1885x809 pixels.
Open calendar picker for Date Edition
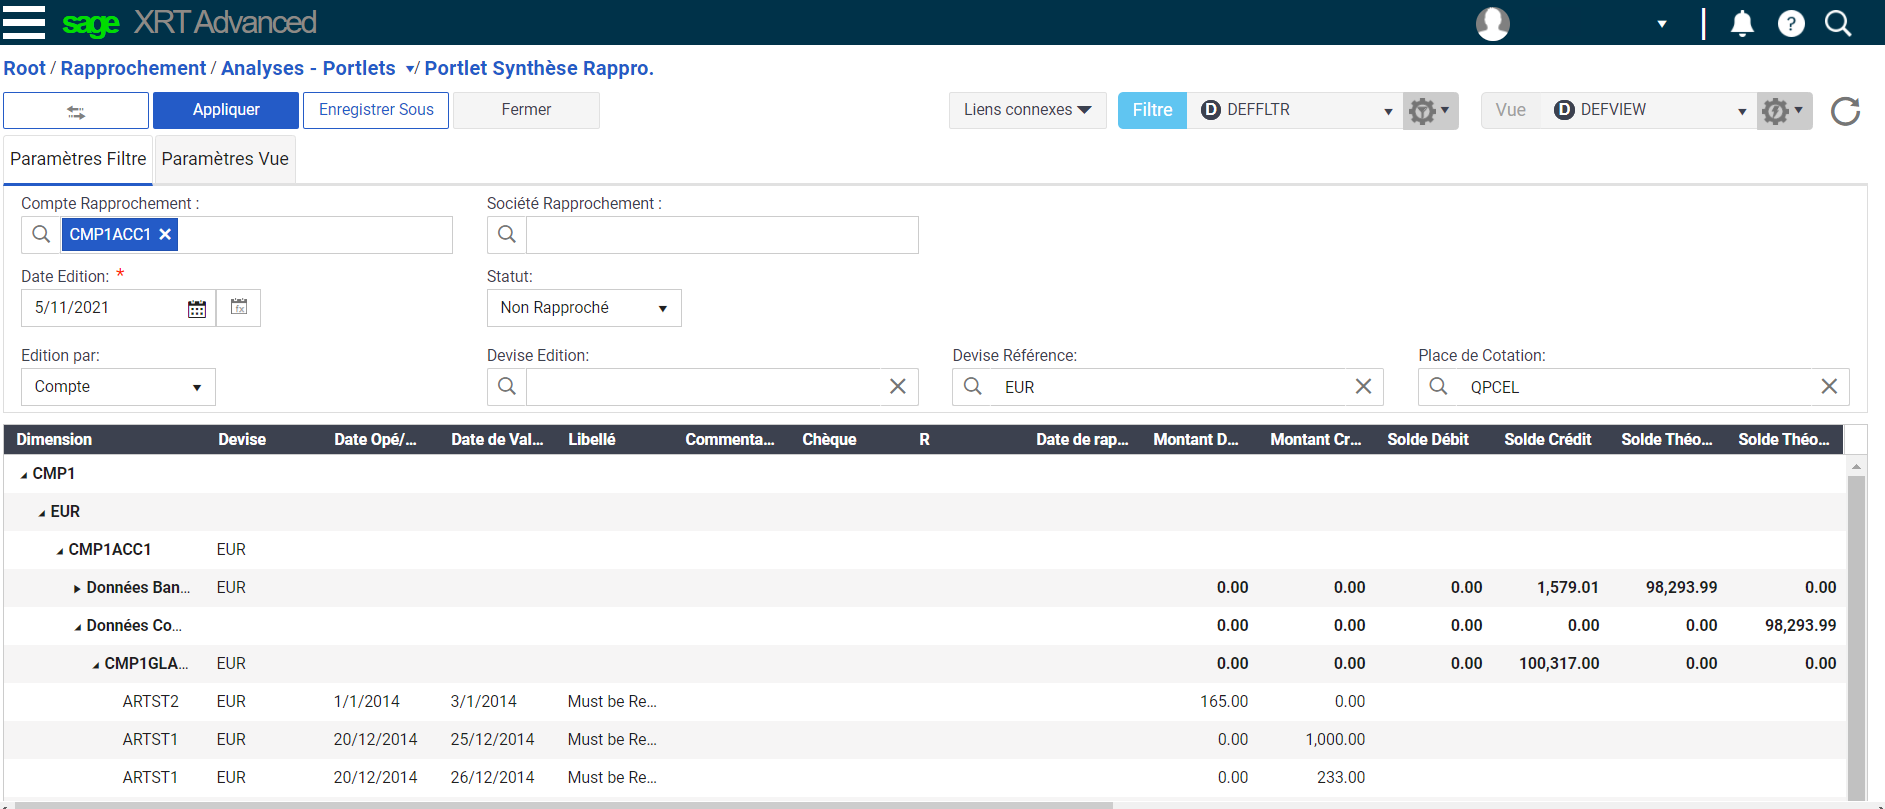pyautogui.click(x=197, y=309)
